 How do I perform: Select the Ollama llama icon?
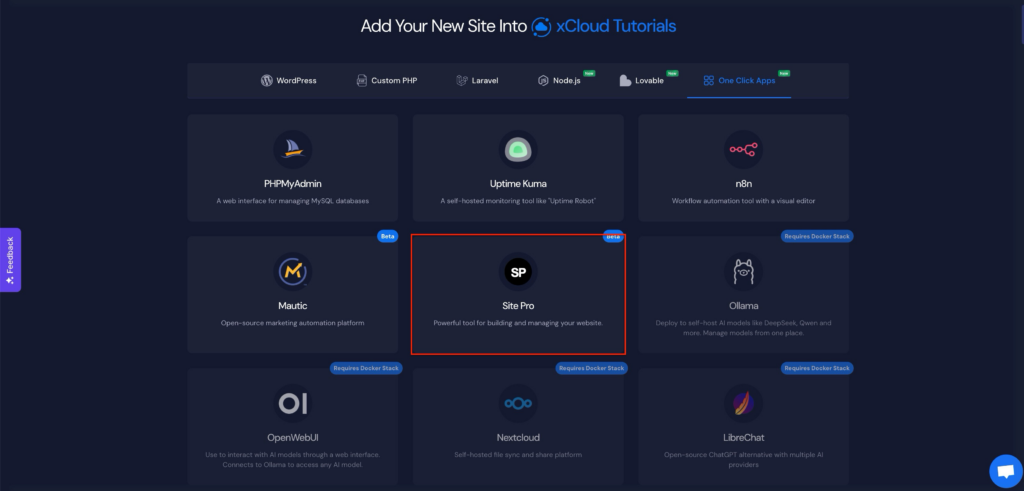coord(743,271)
